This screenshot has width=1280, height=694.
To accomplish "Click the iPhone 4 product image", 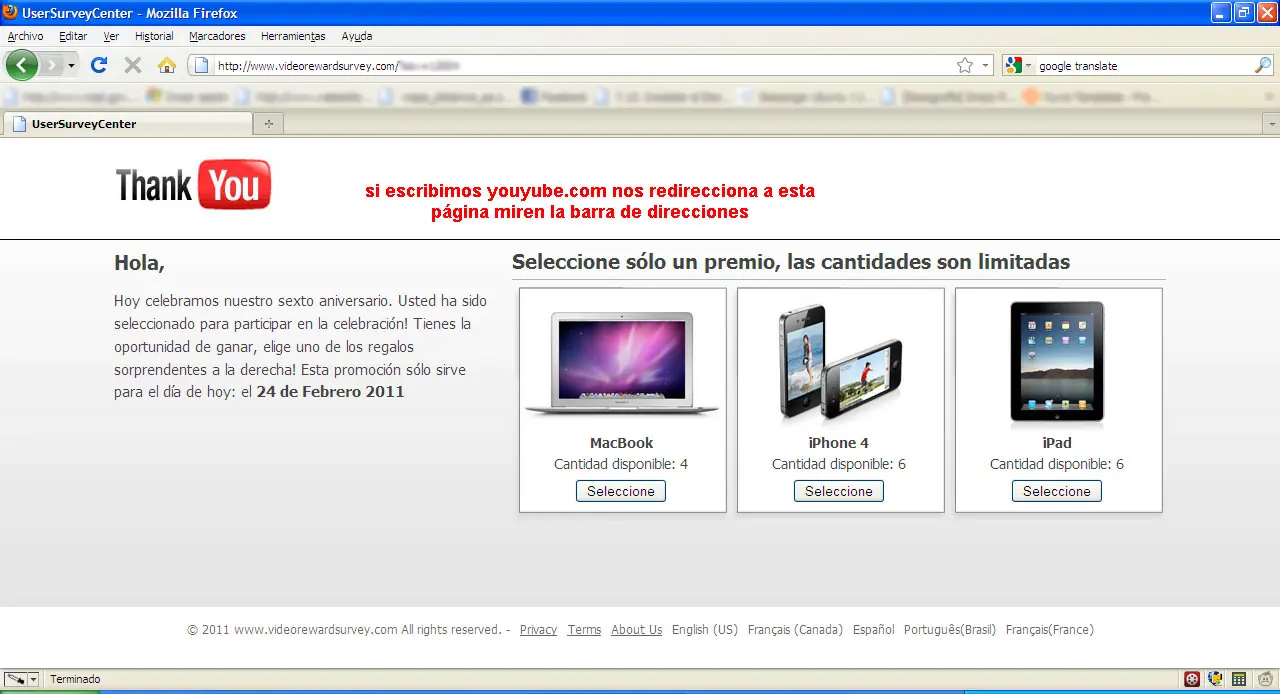I will (841, 363).
